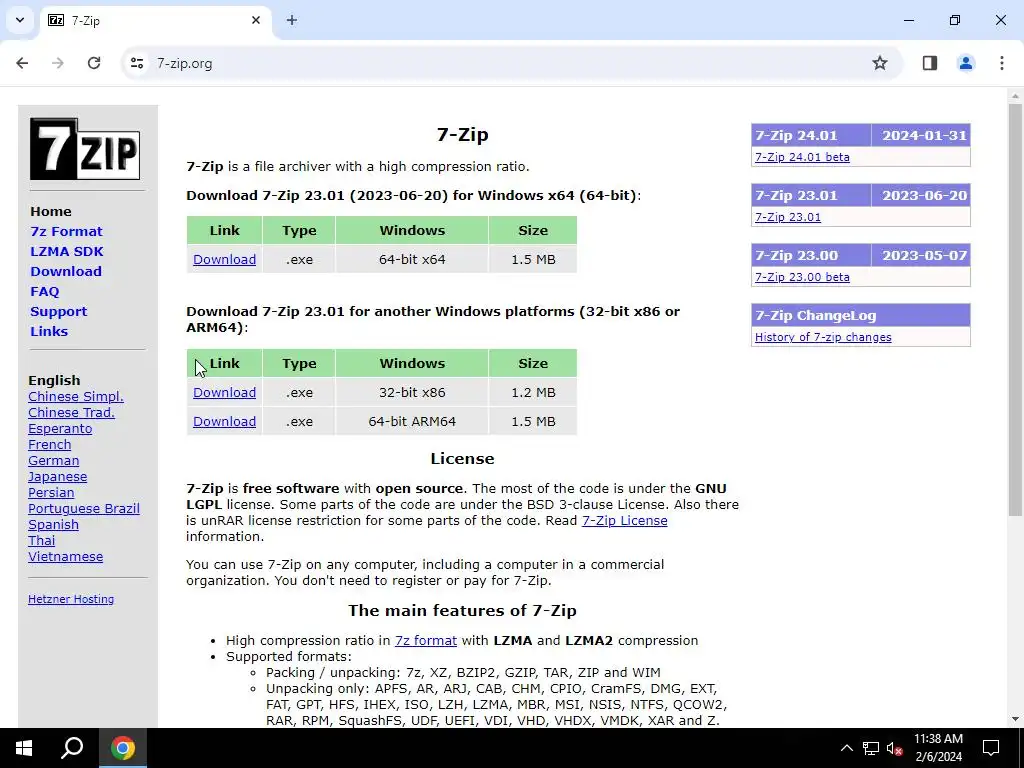Close the 7-Zip browser tab
1024x768 pixels.
pyautogui.click(x=256, y=20)
